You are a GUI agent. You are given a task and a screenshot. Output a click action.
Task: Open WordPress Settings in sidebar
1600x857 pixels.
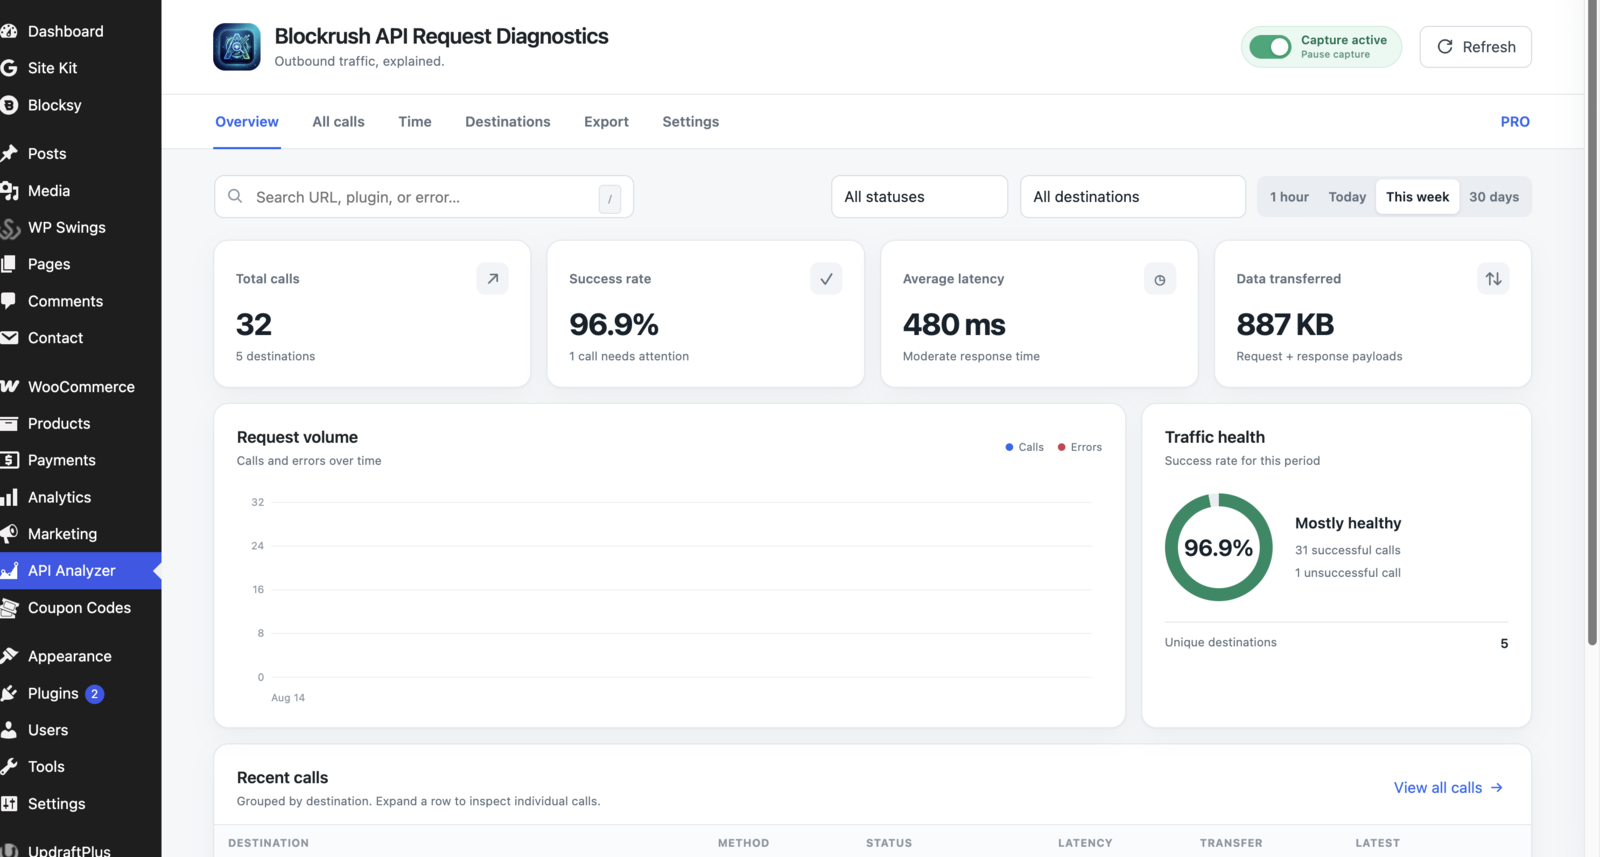(80, 804)
